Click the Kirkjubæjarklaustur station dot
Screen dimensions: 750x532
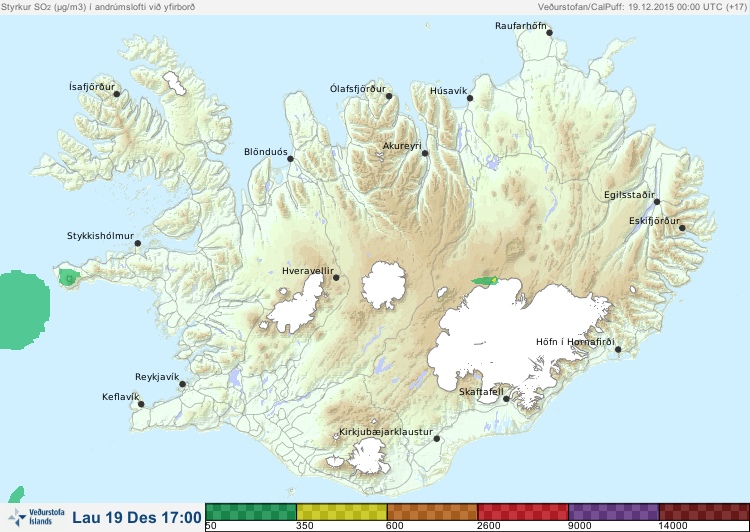(437, 439)
